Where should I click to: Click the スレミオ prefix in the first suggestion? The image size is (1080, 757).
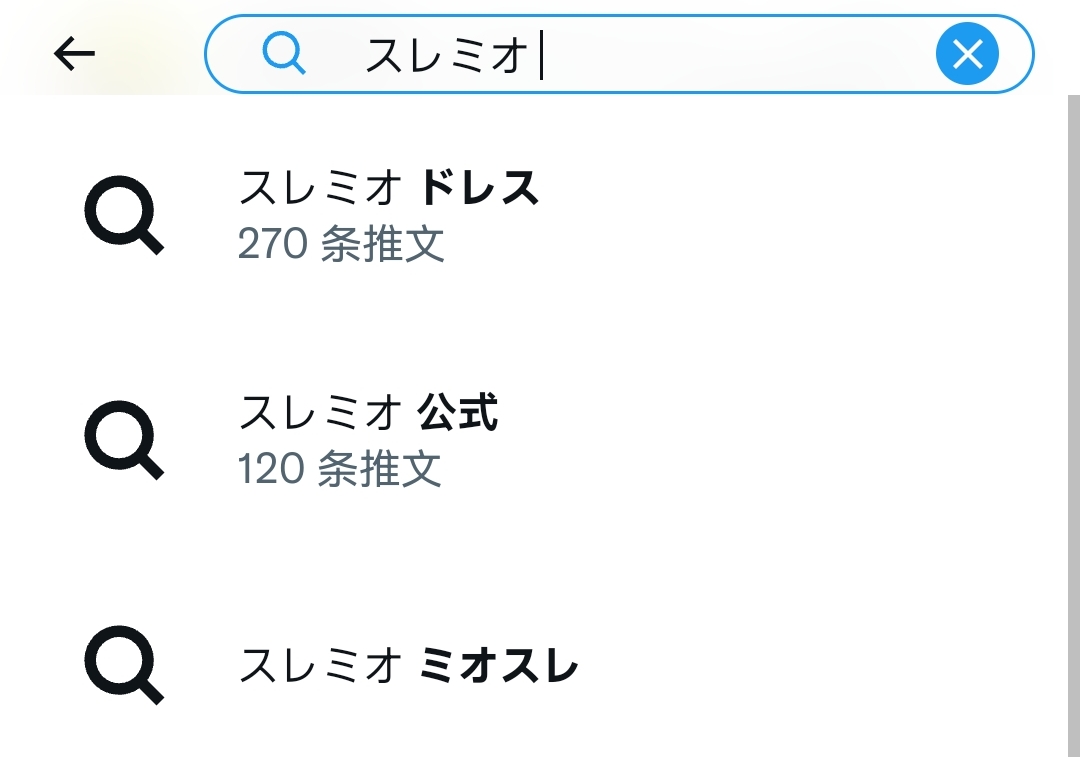tap(321, 187)
